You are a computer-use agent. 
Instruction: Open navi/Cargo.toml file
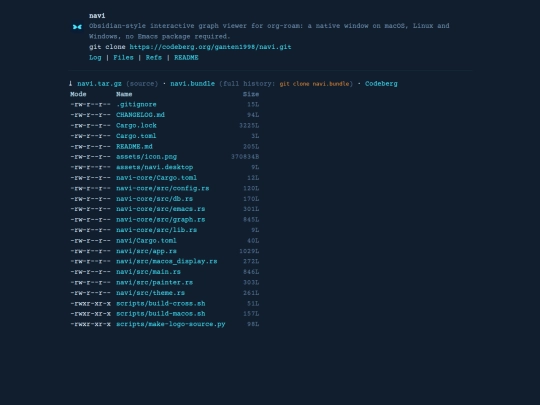point(146,241)
